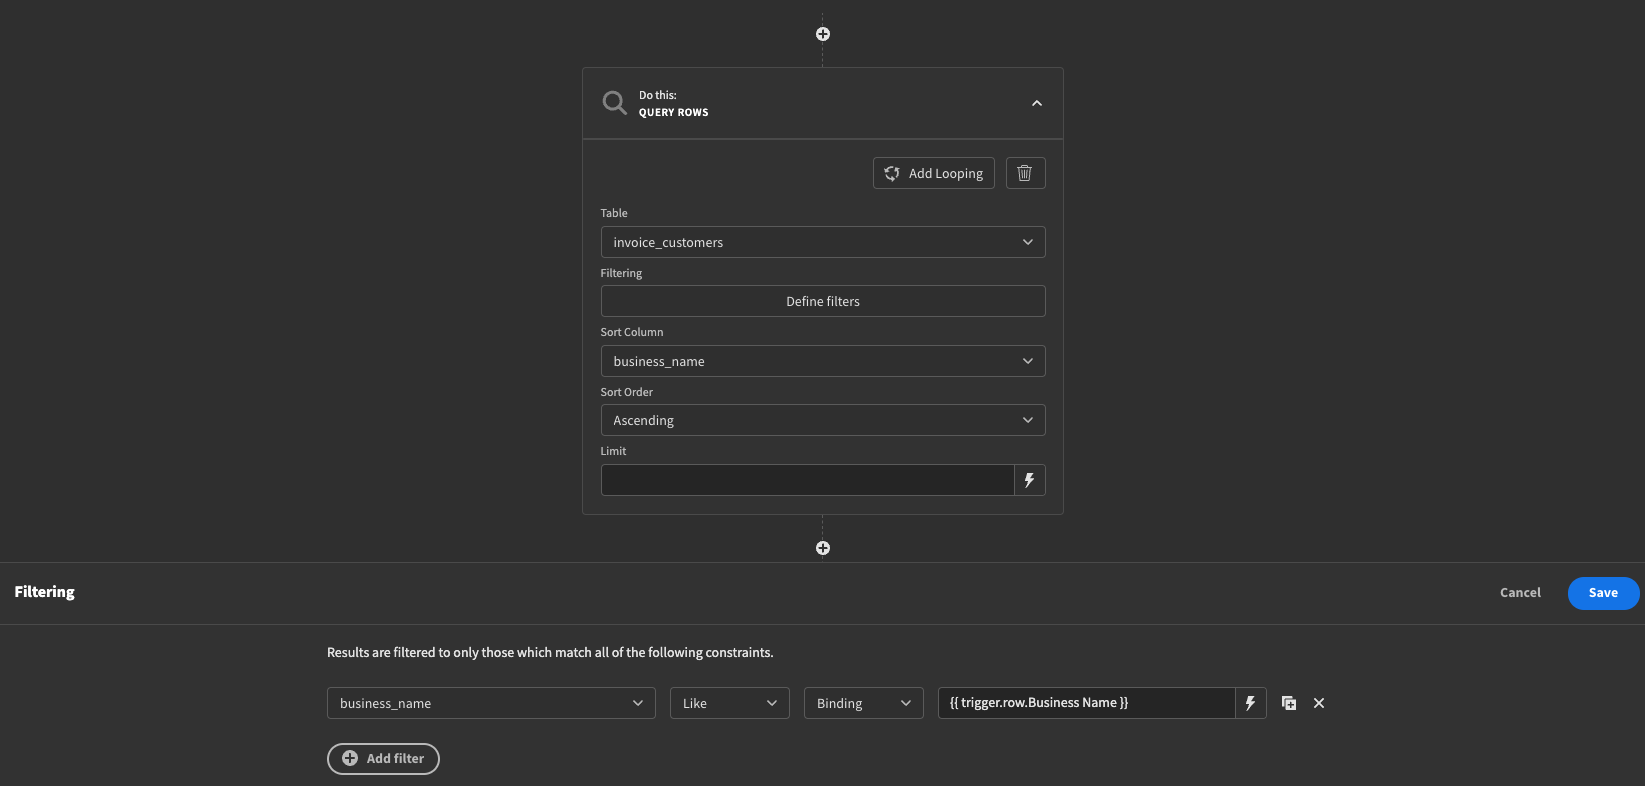The height and width of the screenshot is (786, 1645).
Task: Click the trash icon to delete step
Action: pyautogui.click(x=1025, y=173)
